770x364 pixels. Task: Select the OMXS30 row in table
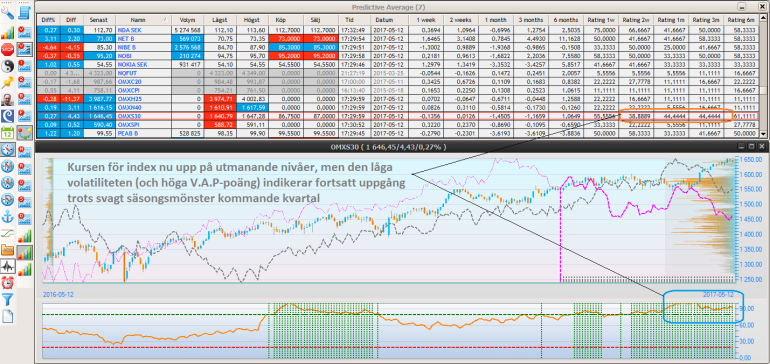(x=398, y=116)
